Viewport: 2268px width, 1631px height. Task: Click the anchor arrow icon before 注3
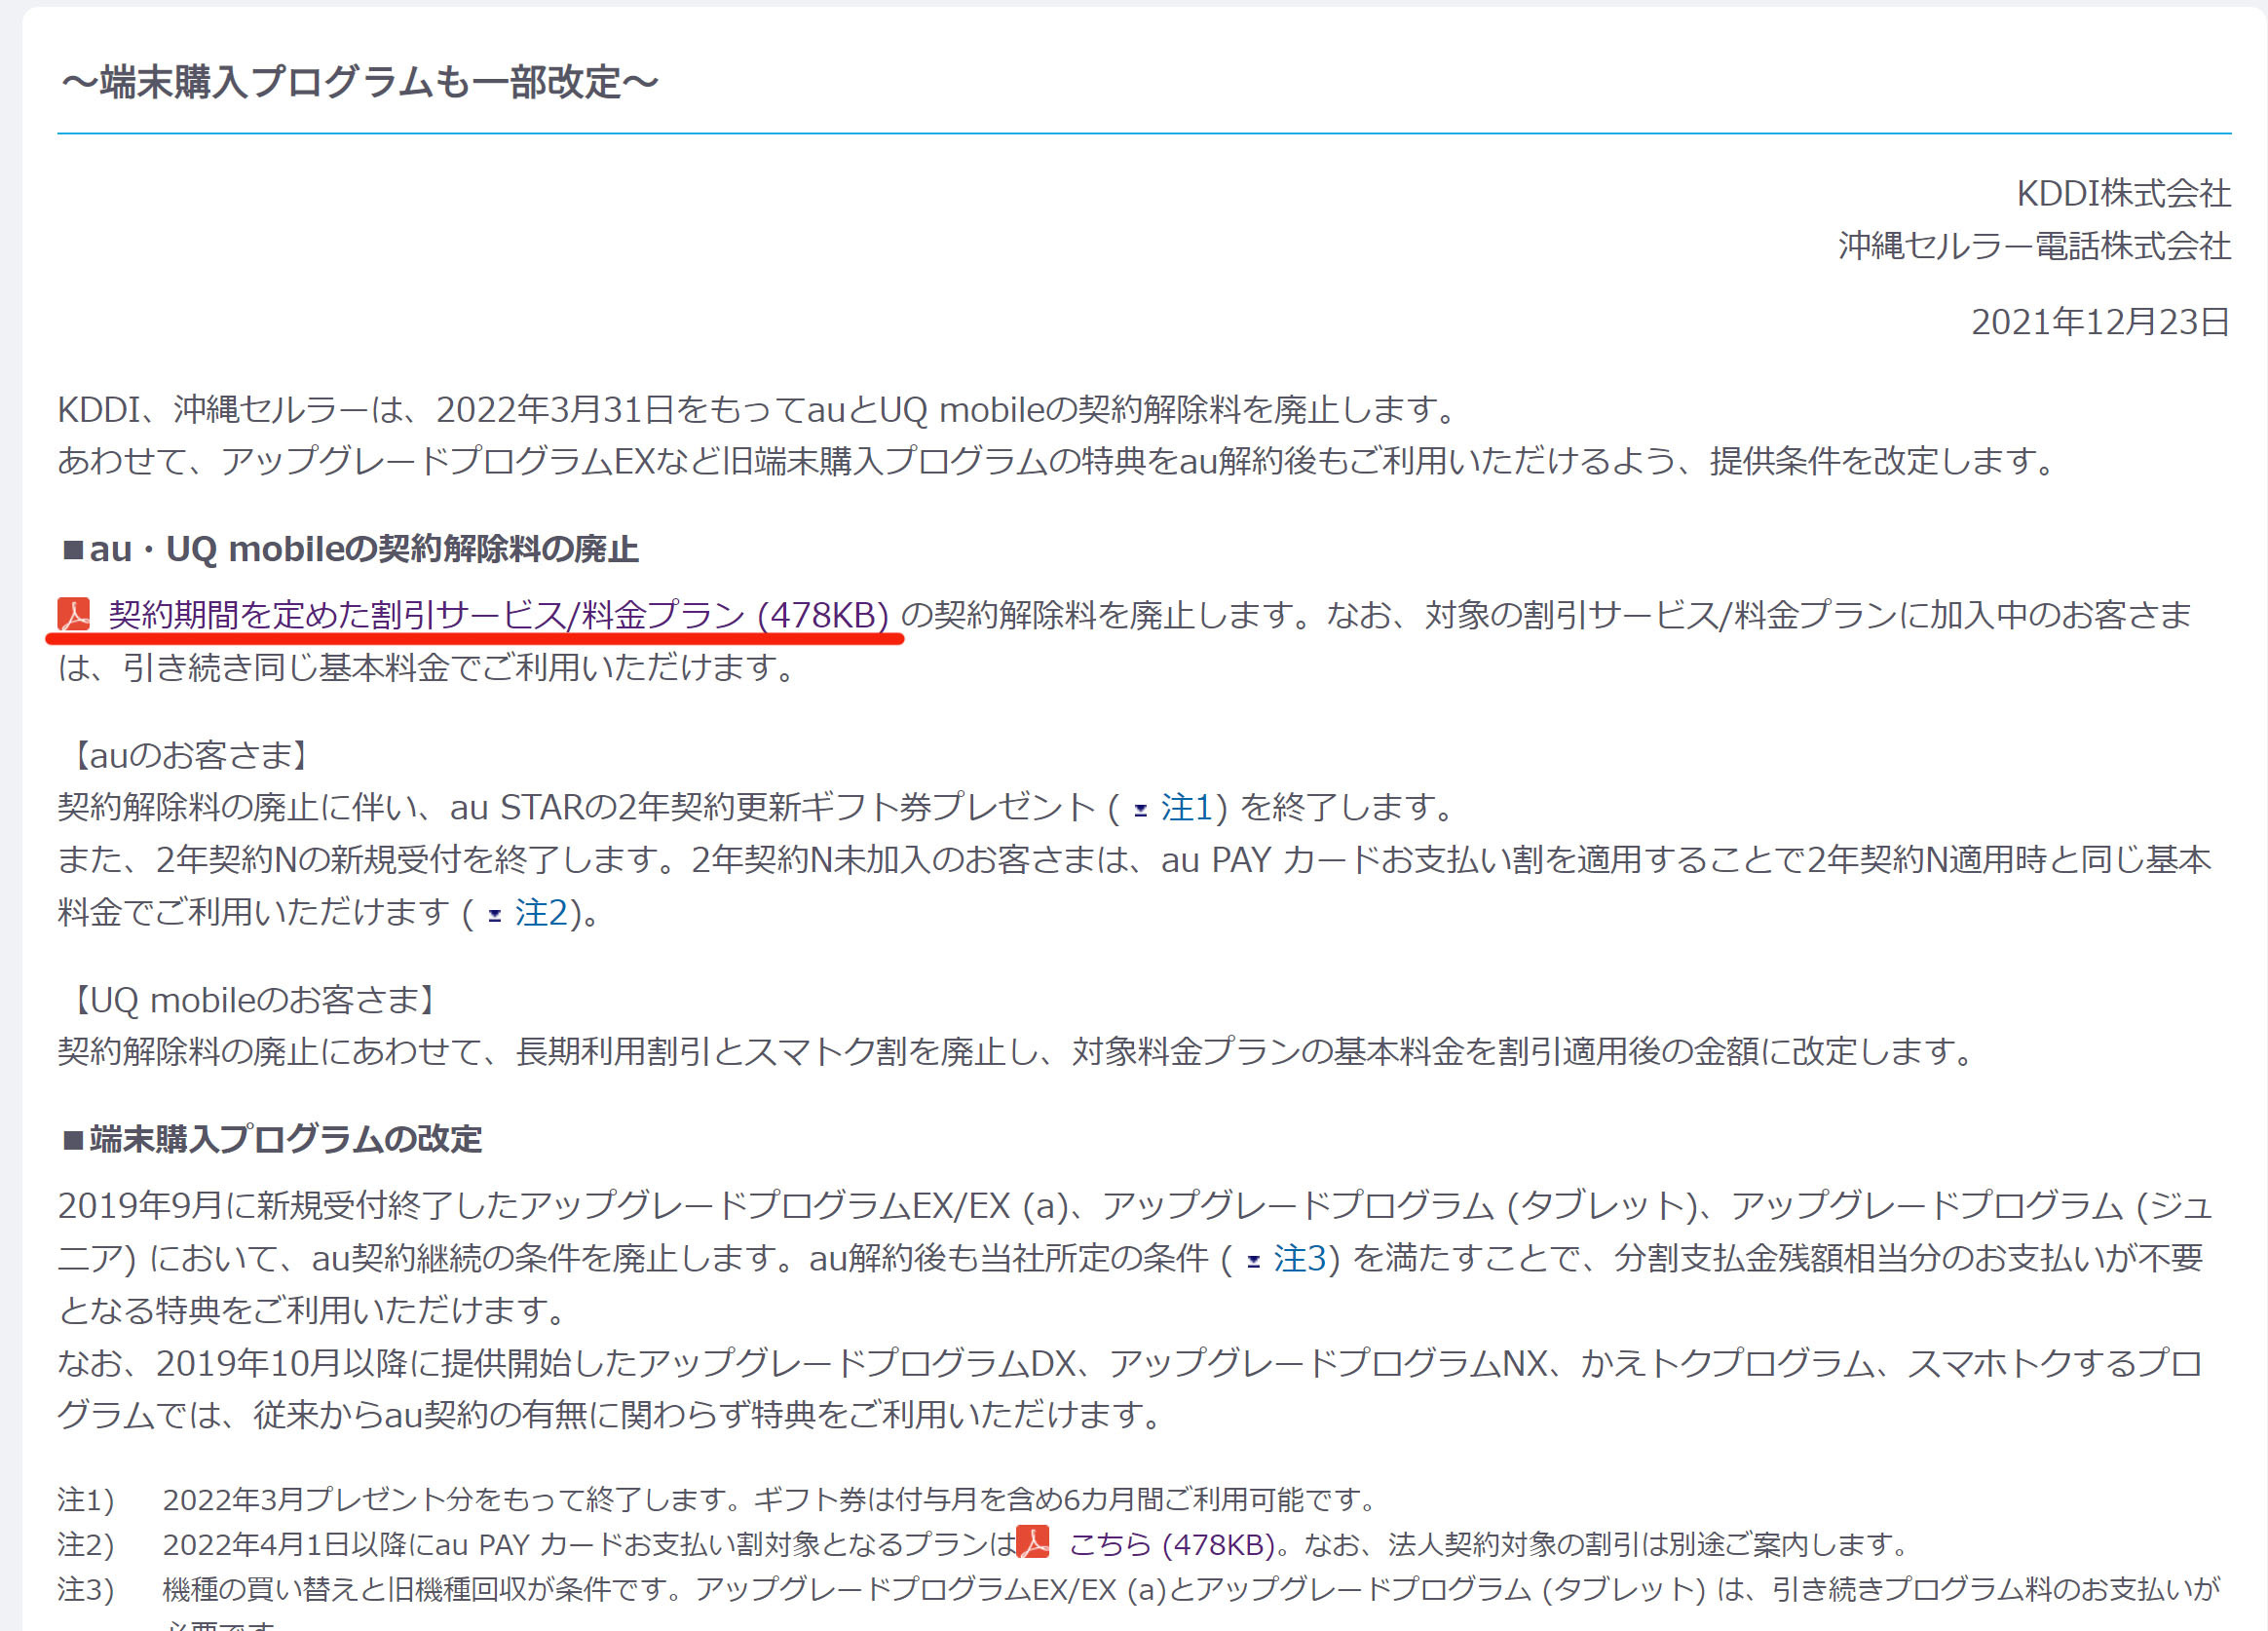click(1253, 1260)
